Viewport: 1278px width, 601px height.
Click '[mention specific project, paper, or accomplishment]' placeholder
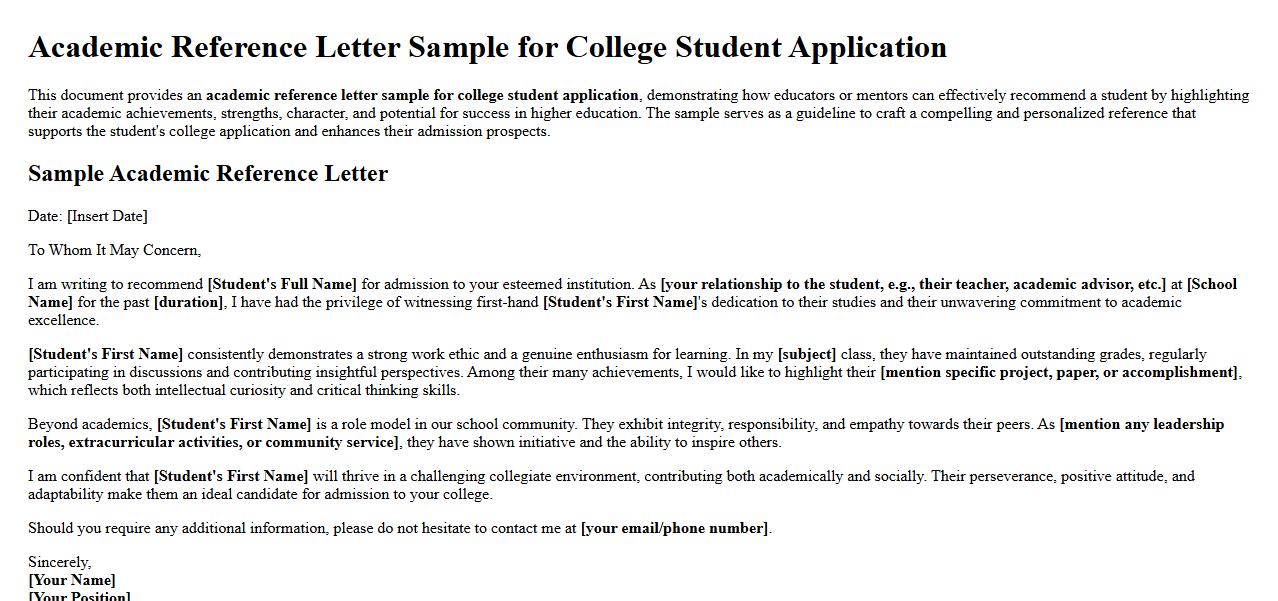point(1059,372)
